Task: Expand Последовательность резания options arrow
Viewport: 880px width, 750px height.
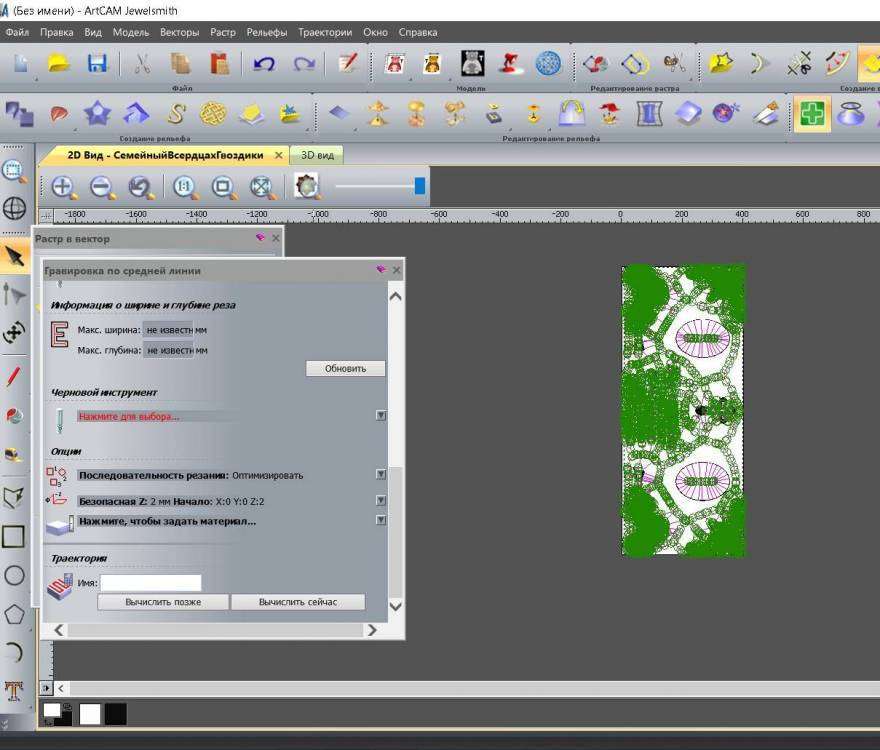Action: click(x=380, y=475)
